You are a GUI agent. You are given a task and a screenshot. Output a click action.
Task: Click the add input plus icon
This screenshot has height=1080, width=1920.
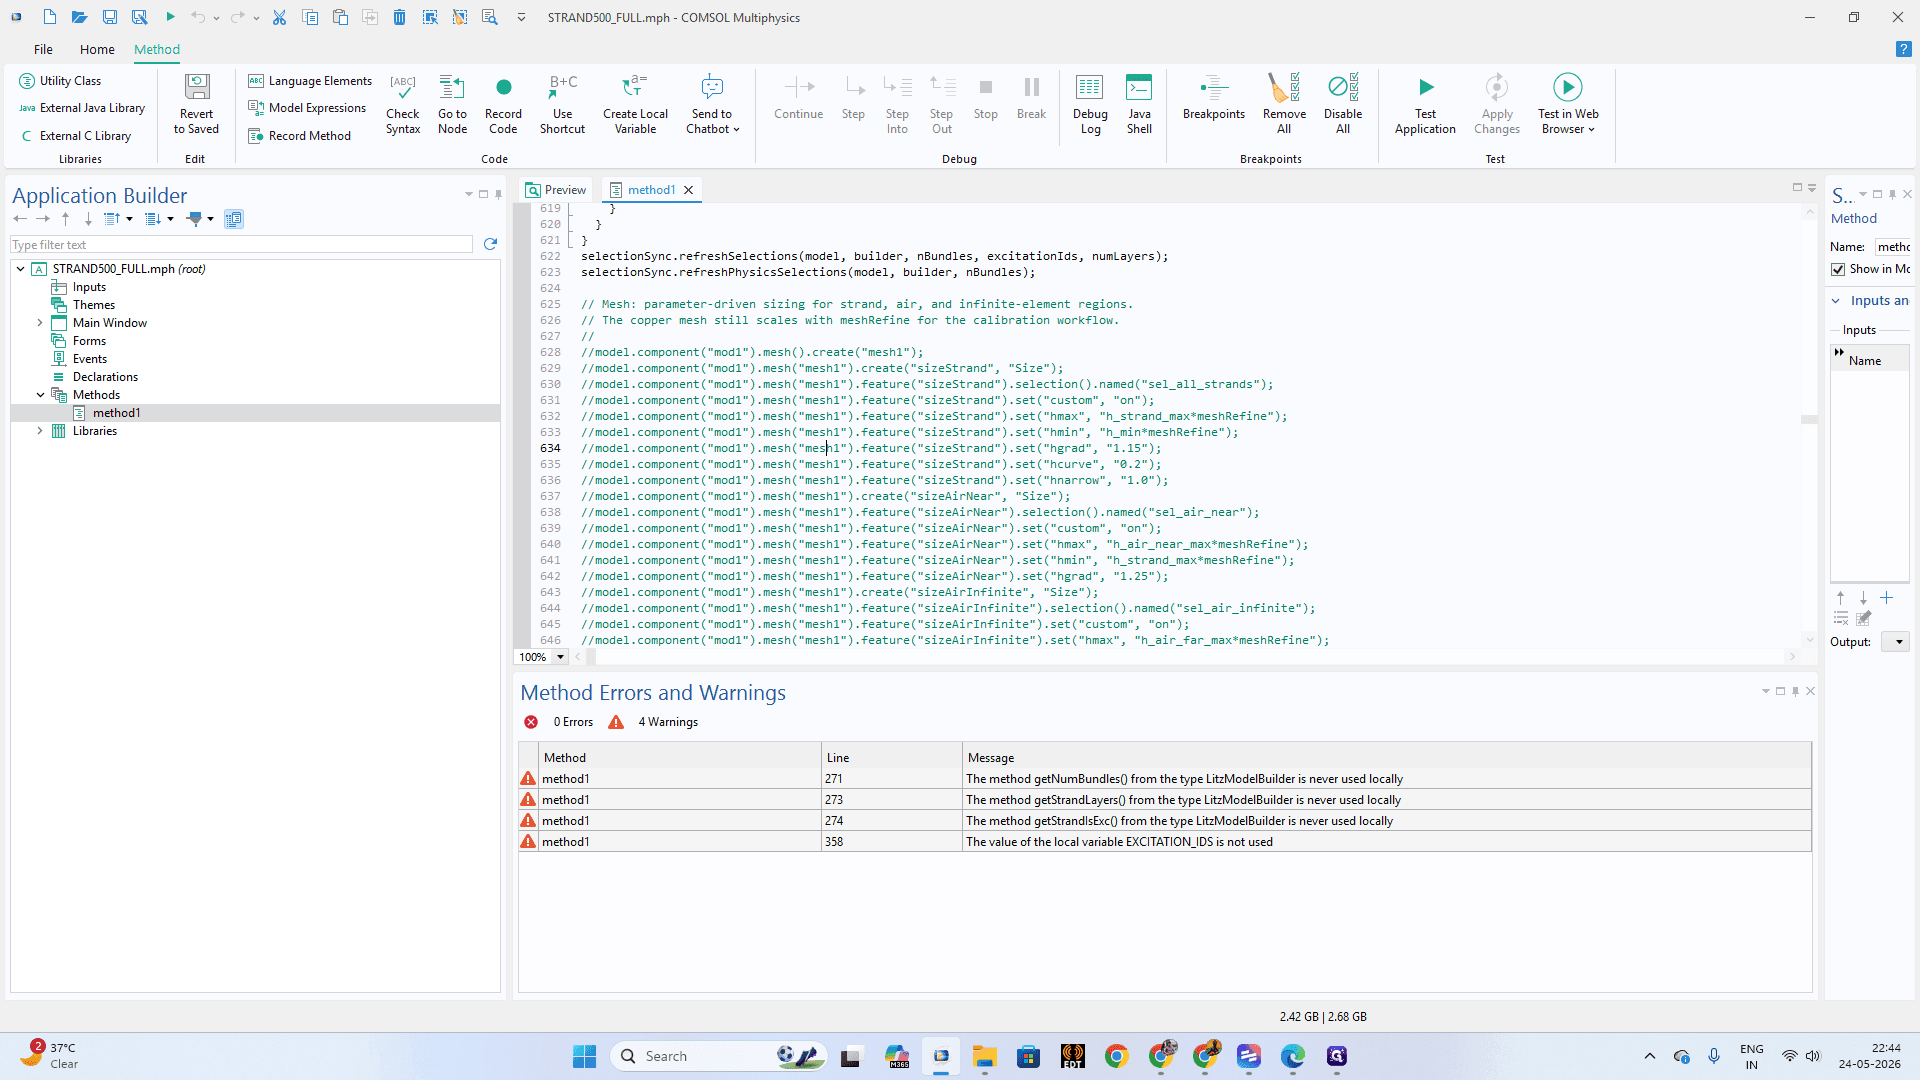click(1886, 598)
